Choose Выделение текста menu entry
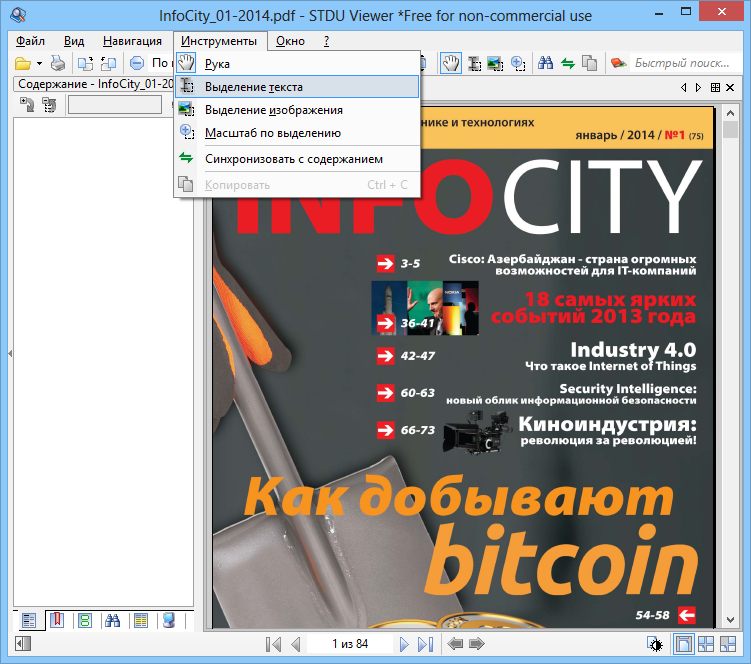Screen dimensions: 751x664 (297, 87)
